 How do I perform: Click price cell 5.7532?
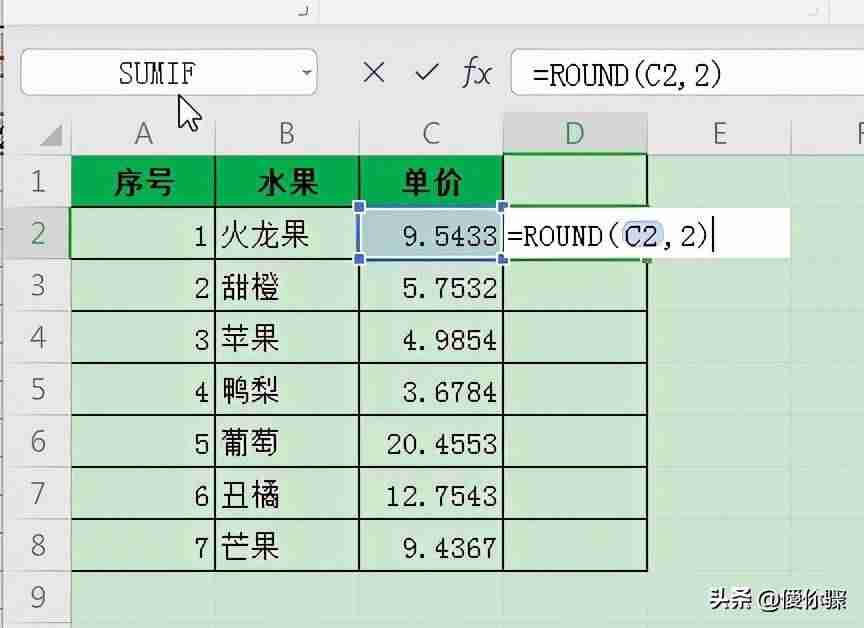point(431,285)
